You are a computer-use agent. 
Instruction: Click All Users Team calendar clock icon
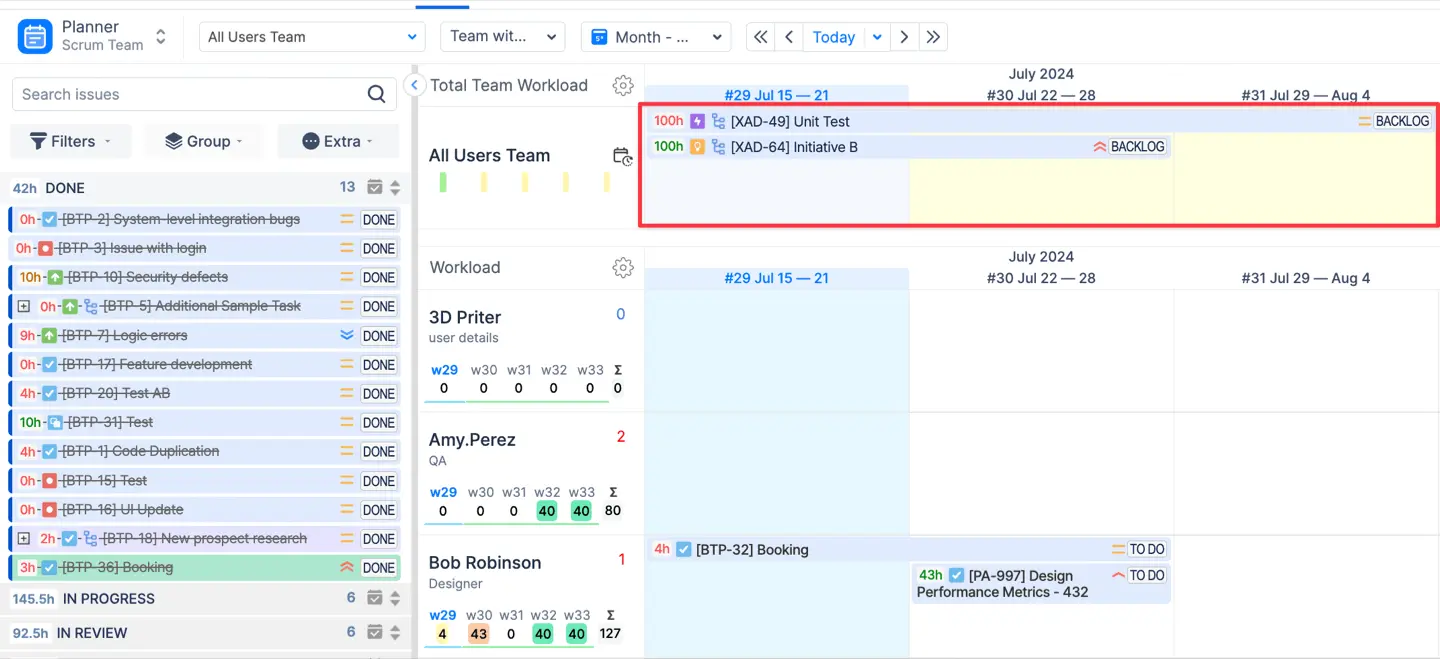[622, 156]
